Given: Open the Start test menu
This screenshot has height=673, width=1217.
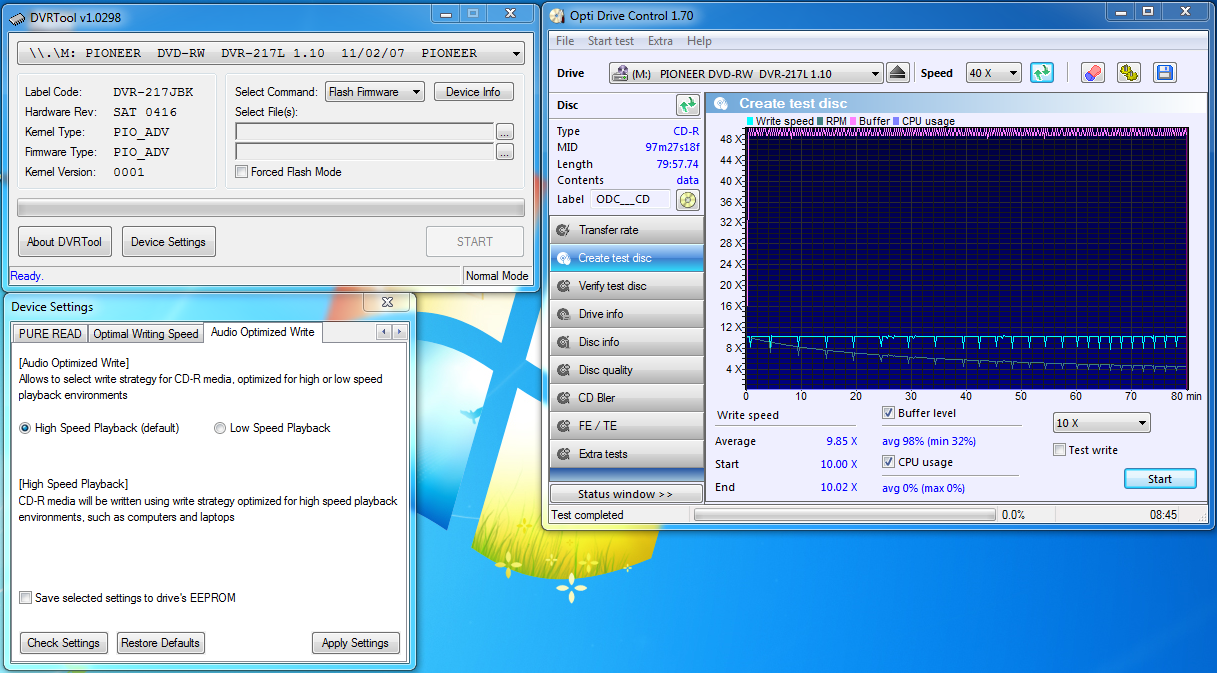Looking at the screenshot, I should [611, 41].
